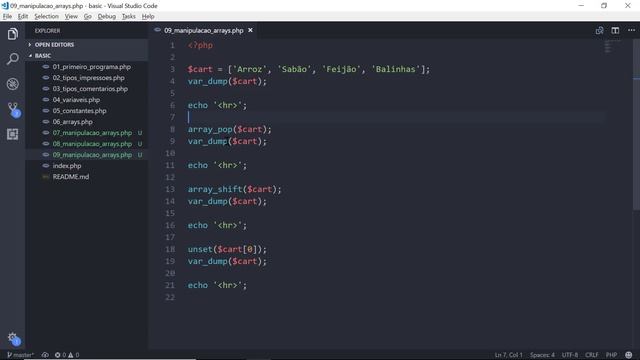Click Ln 7, Col 1 status entry

[508, 355]
